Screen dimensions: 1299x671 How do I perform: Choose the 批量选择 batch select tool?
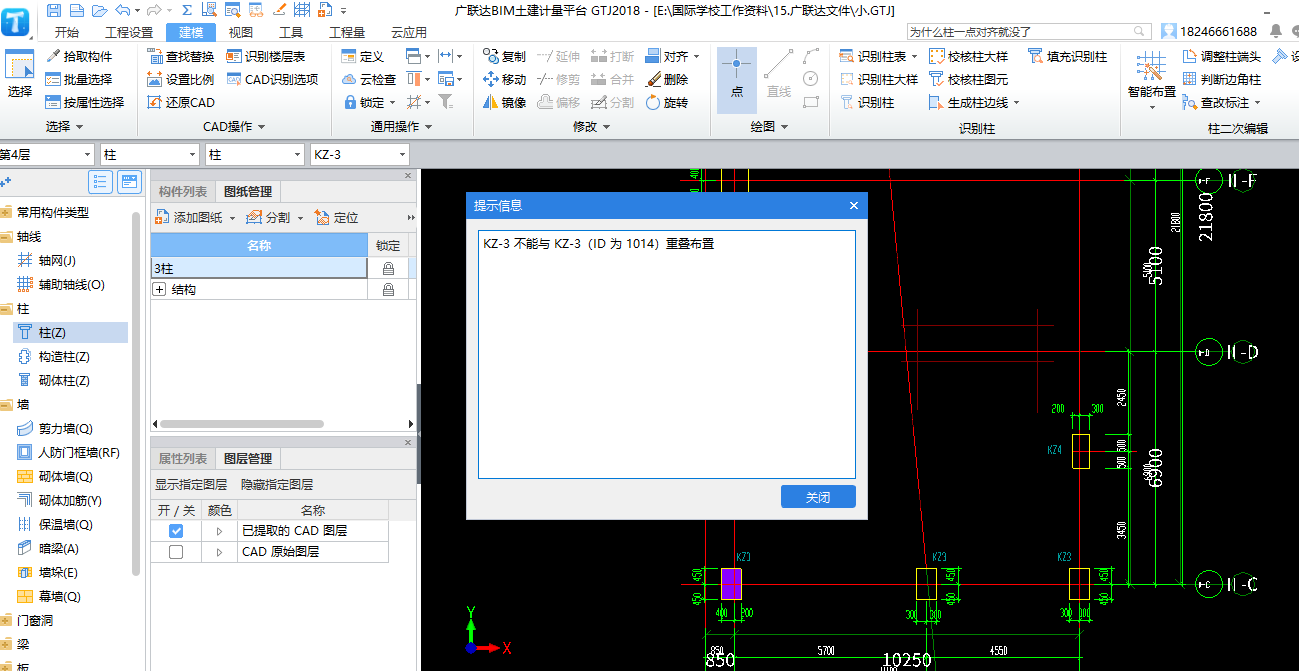click(x=79, y=79)
